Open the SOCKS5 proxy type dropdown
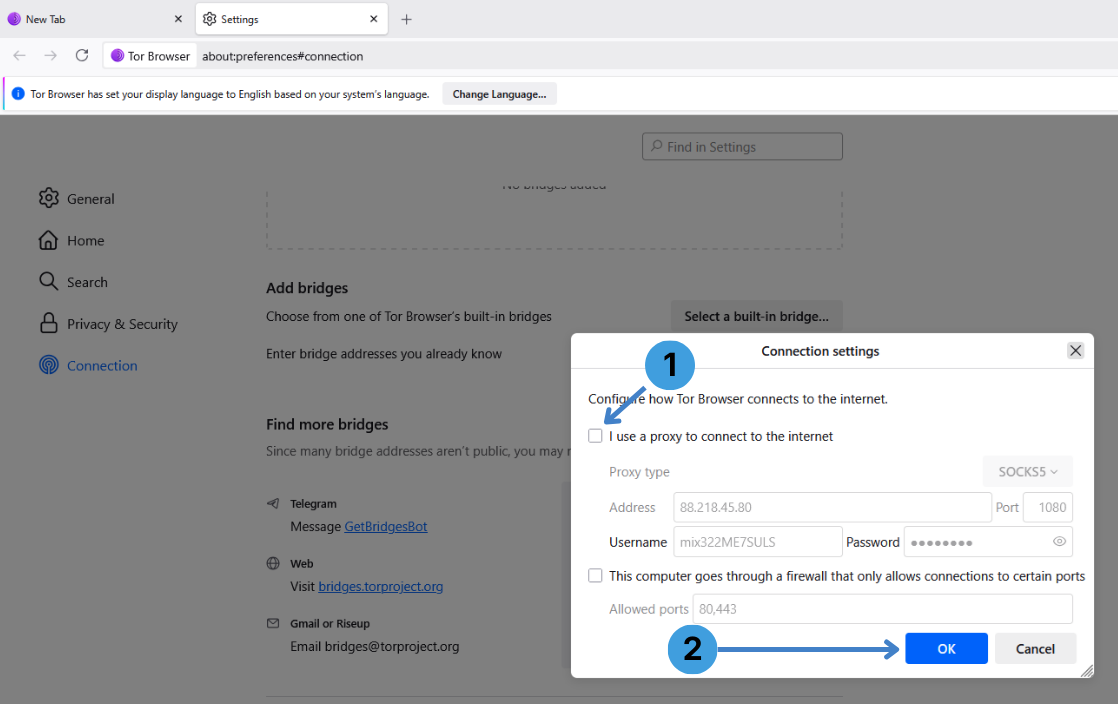 coord(1027,471)
